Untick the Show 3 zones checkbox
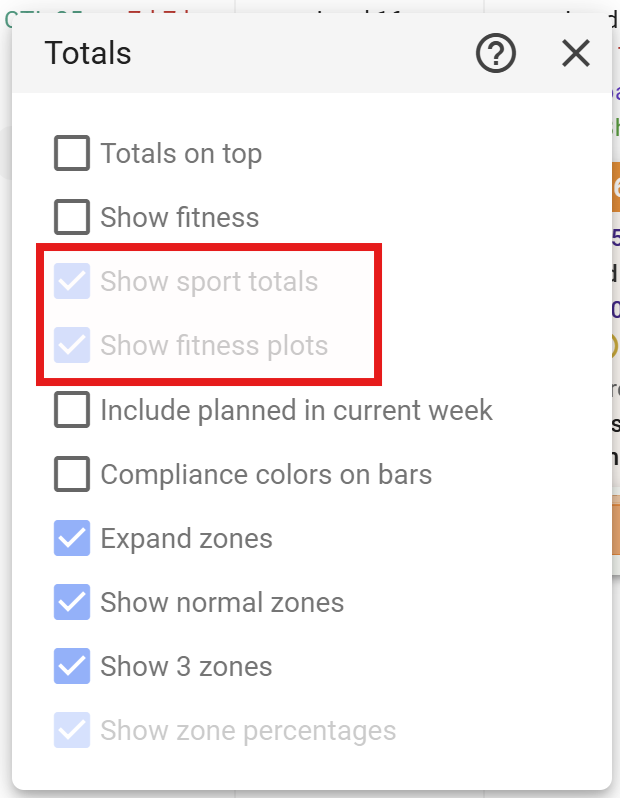Viewport: 620px width, 798px height. (x=72, y=666)
